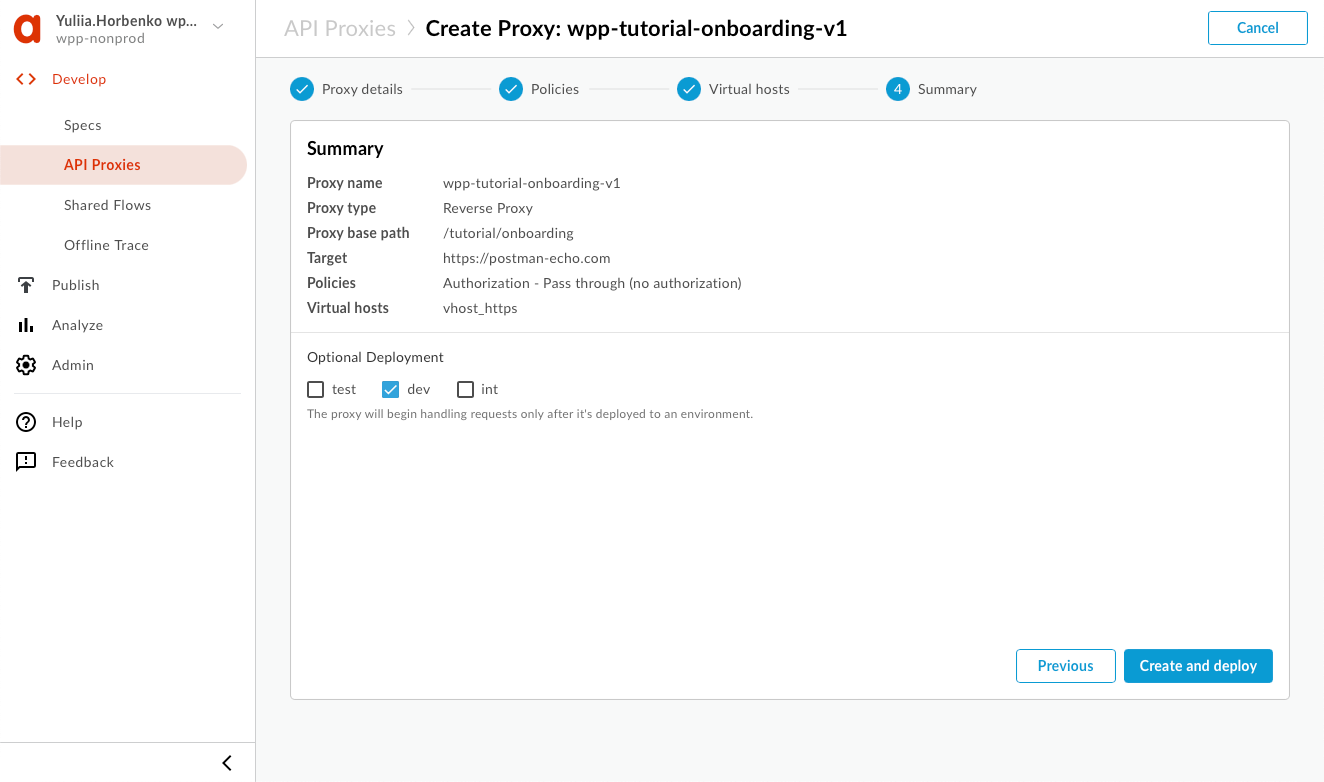Viewport: 1324px width, 782px height.
Task: Enable the int deployment checkbox
Action: tap(465, 389)
